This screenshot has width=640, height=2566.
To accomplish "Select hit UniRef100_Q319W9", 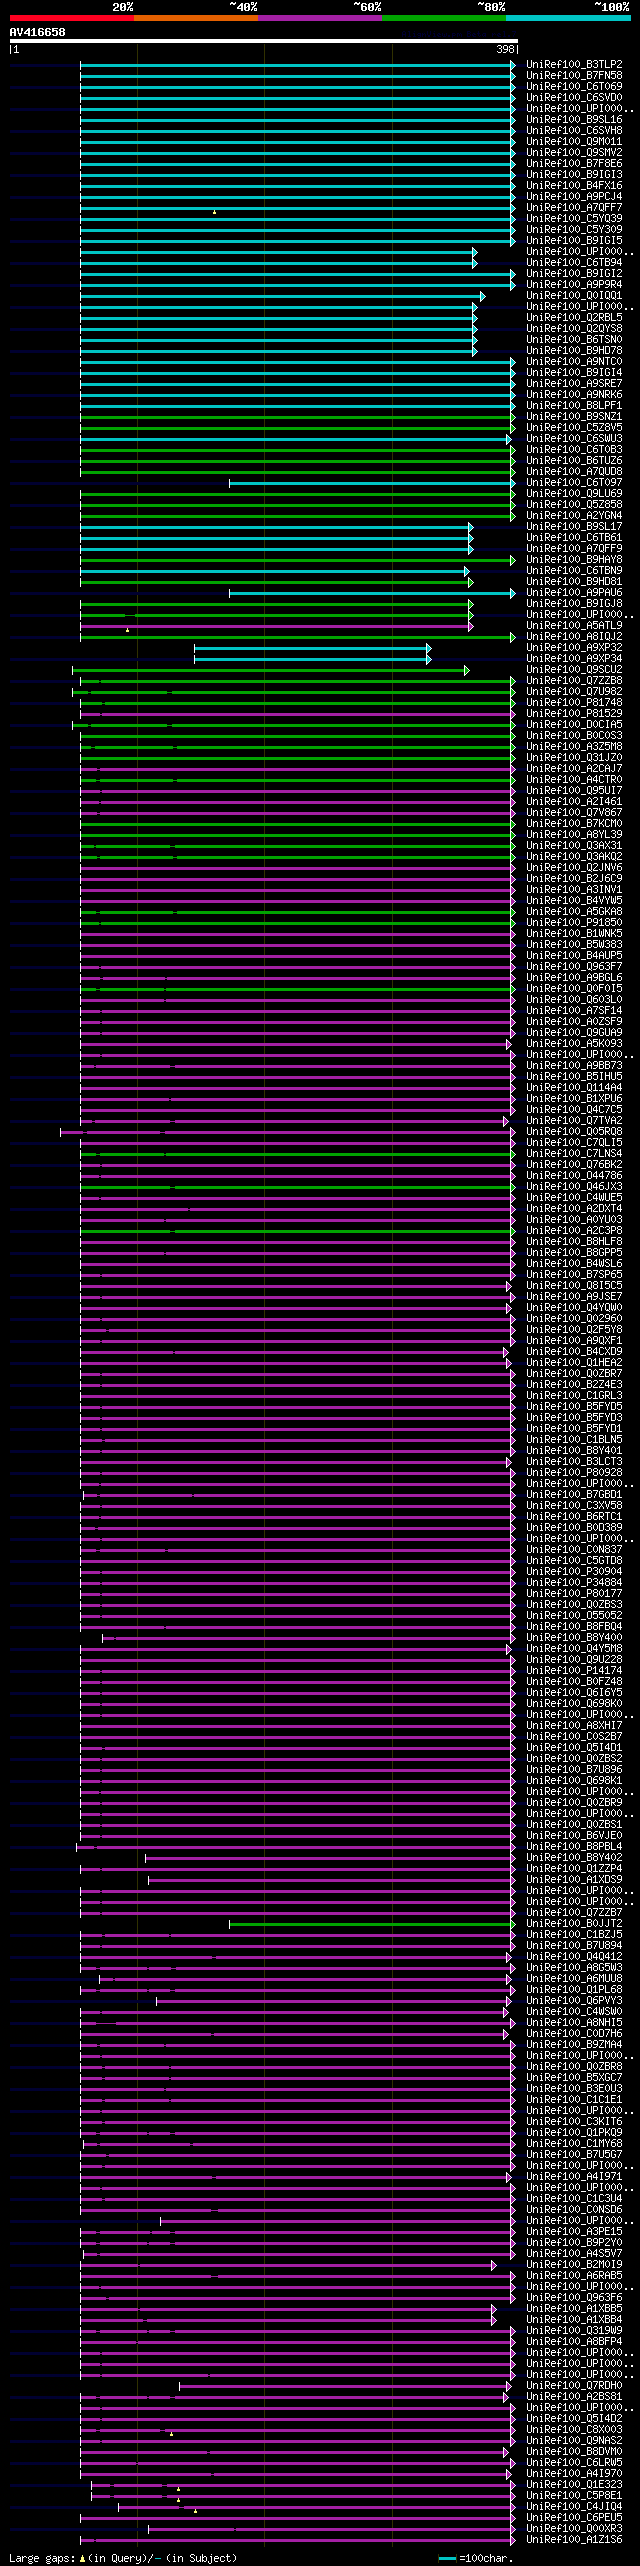I will pyautogui.click(x=574, y=2331).
